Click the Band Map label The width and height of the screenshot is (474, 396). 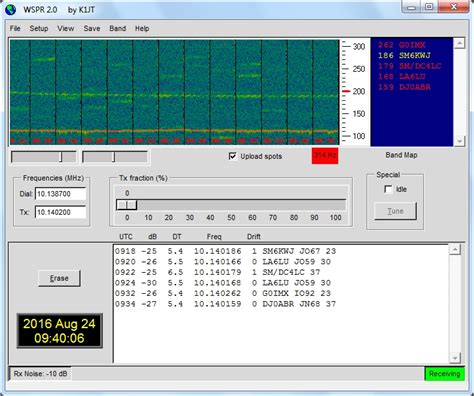tap(401, 155)
